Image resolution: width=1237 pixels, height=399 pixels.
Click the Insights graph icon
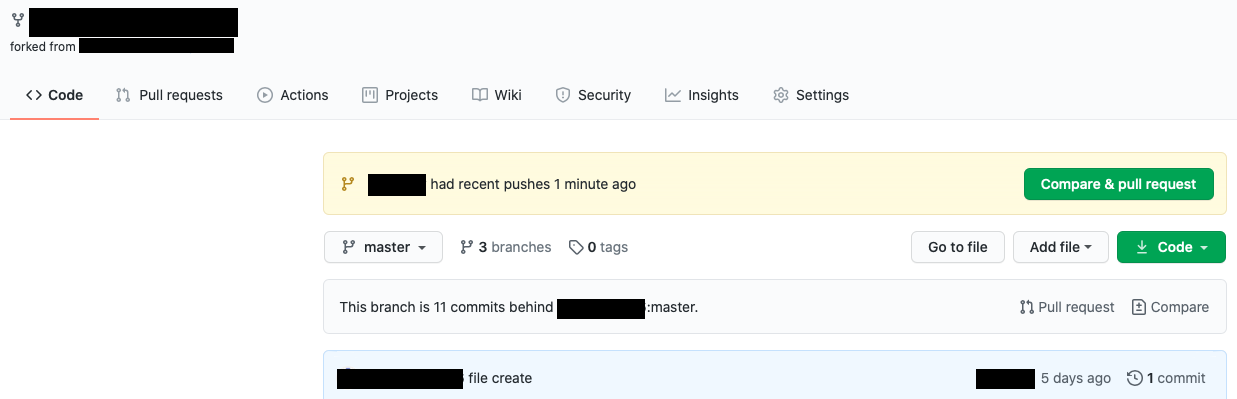[x=673, y=95]
